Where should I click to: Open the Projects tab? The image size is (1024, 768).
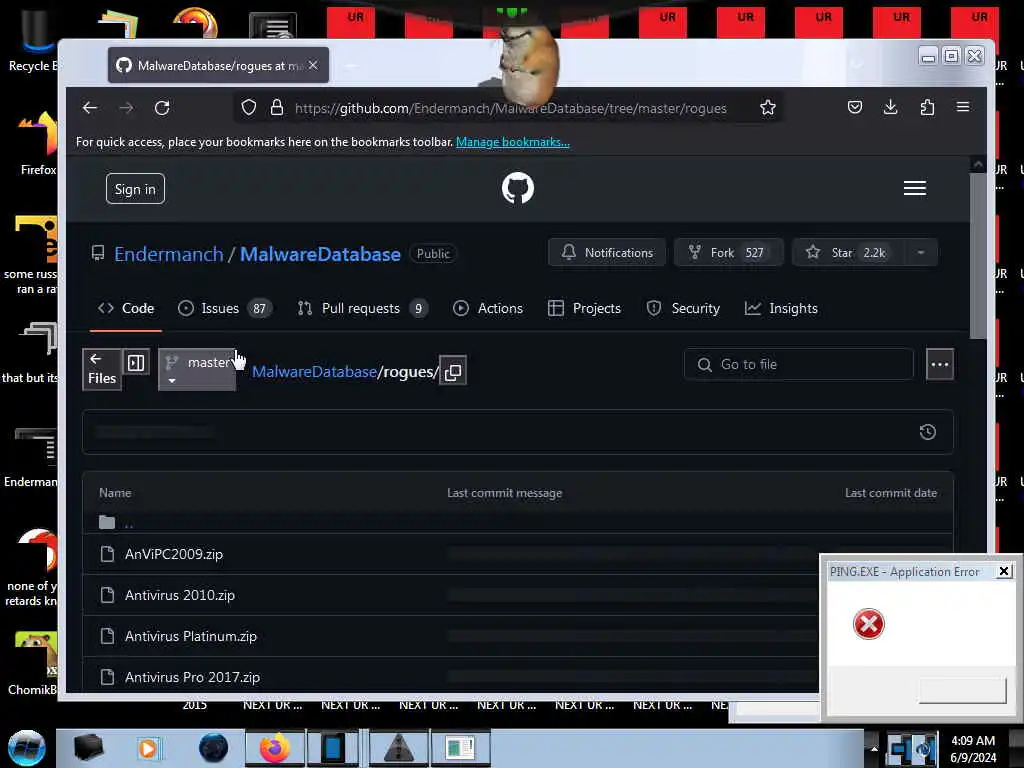click(x=584, y=308)
